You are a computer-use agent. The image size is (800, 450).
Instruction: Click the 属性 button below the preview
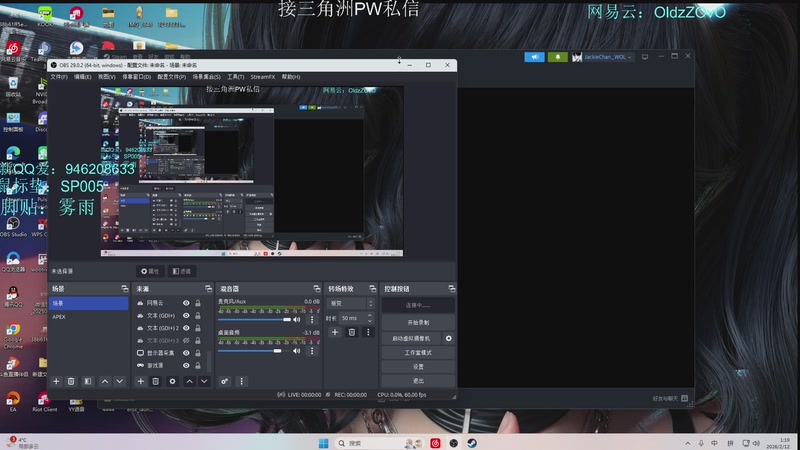point(150,271)
